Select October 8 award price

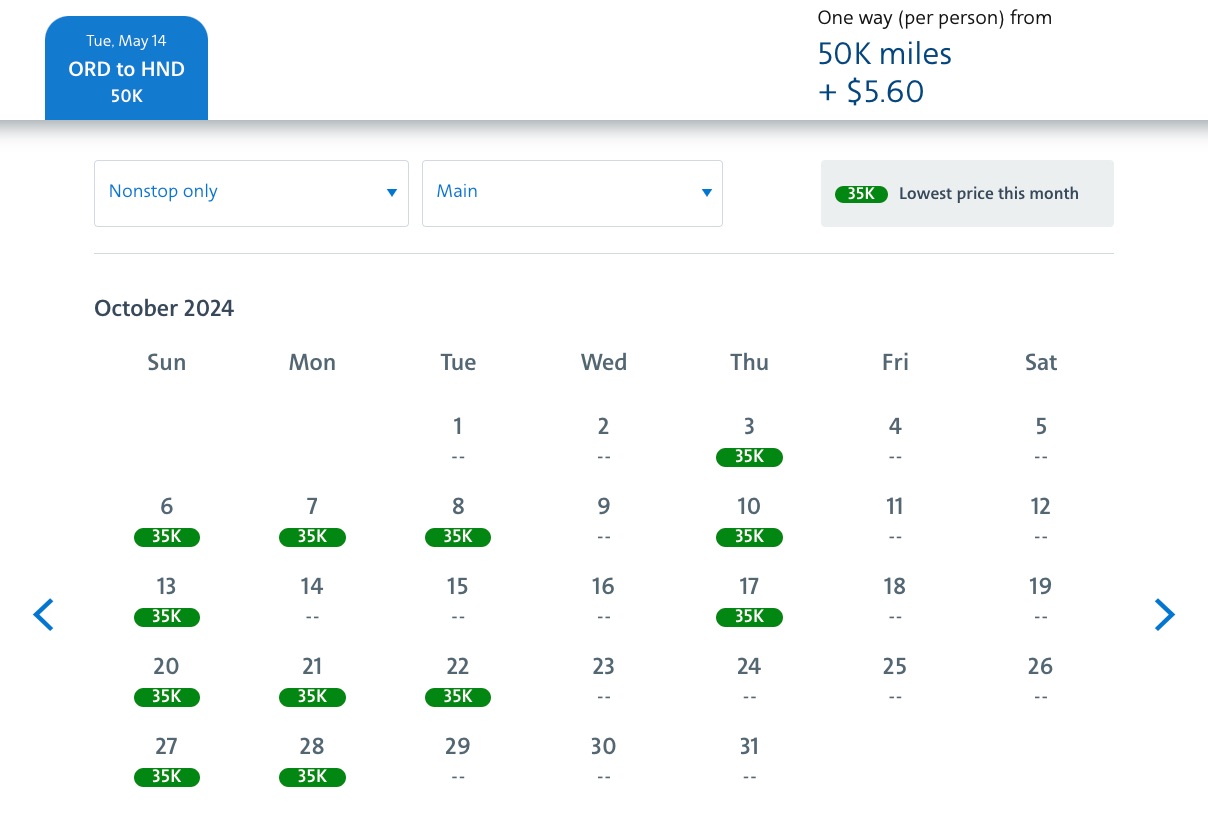click(458, 536)
